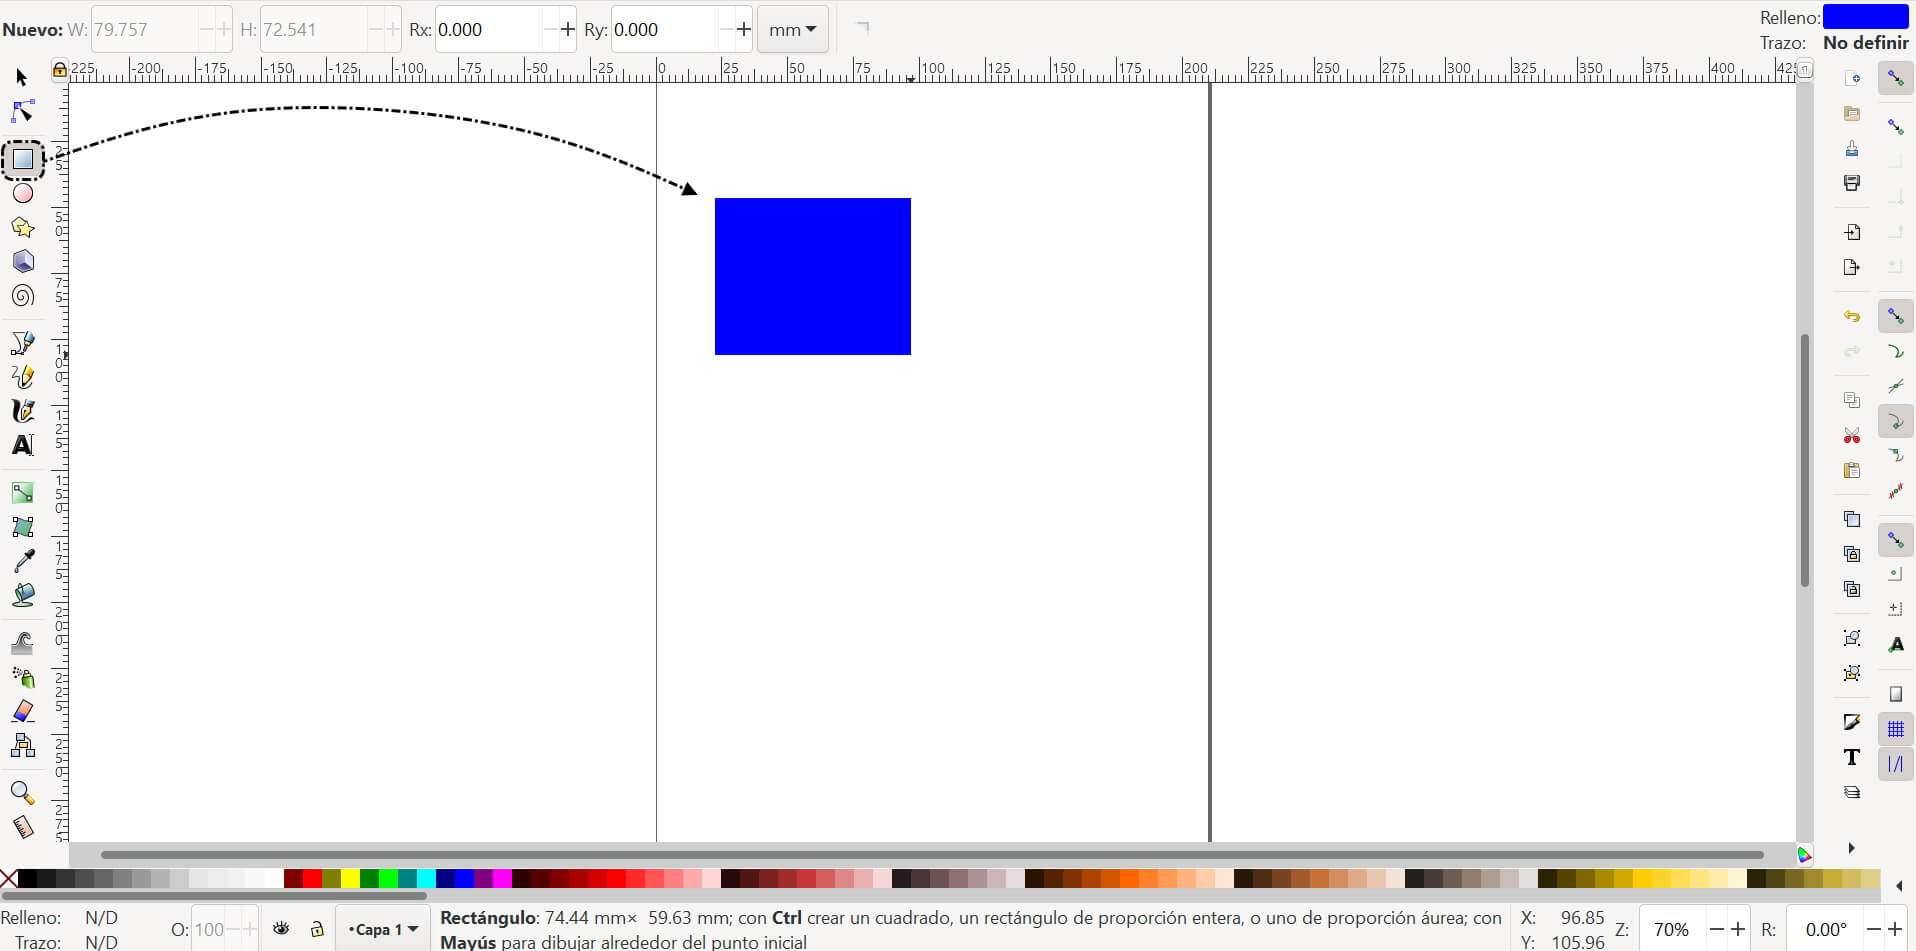The width and height of the screenshot is (1916, 951).
Task: Select the Star and polygon tool
Action: 22,227
